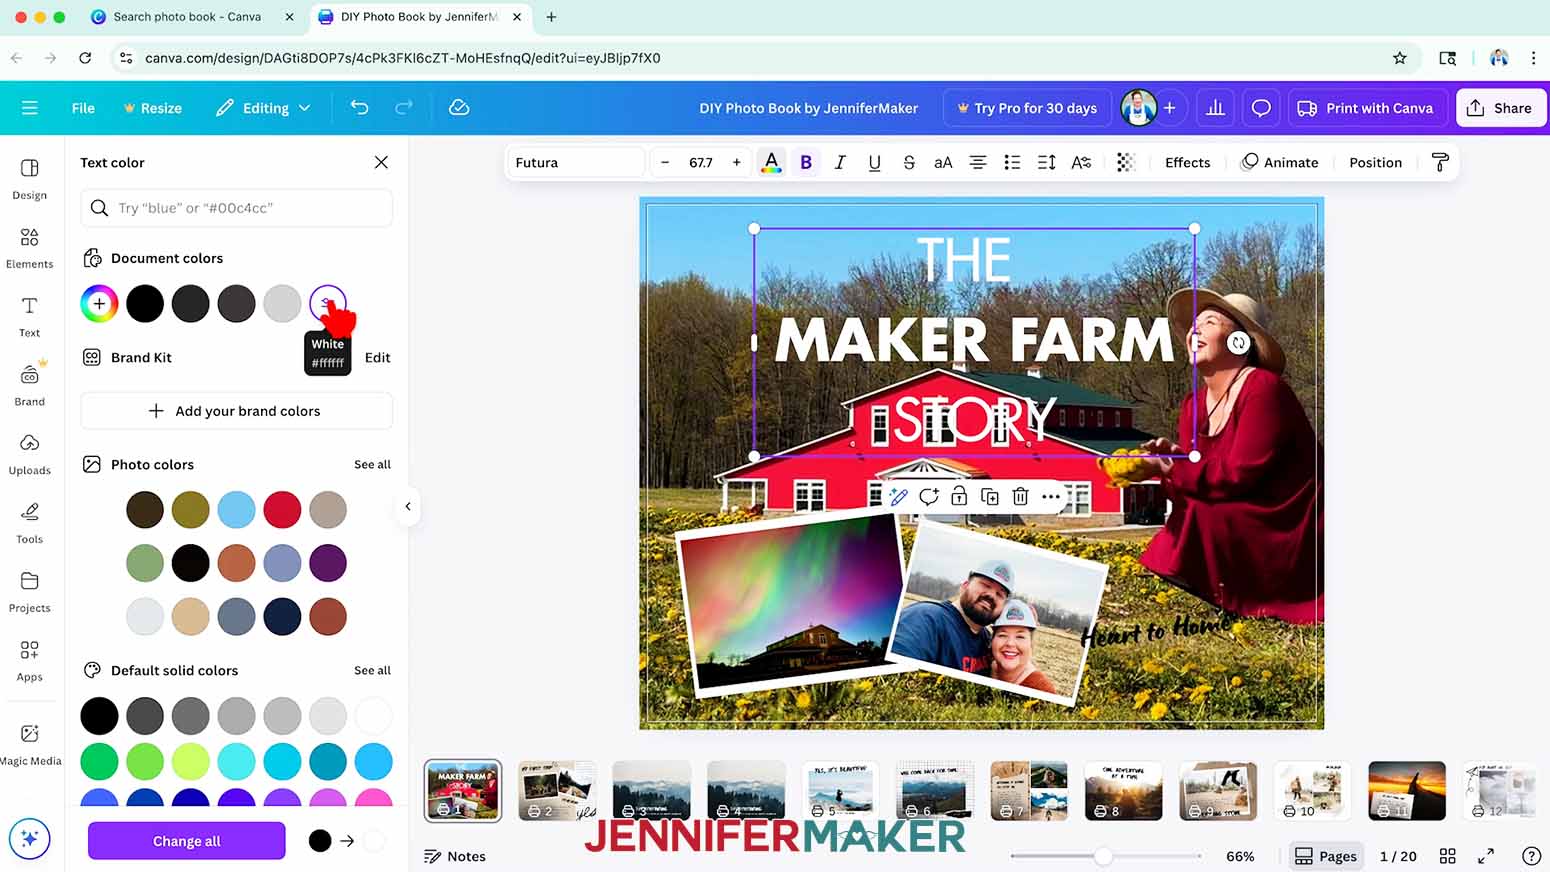Open the 66% zoom level menu
This screenshot has height=872, width=1550.
point(1240,856)
